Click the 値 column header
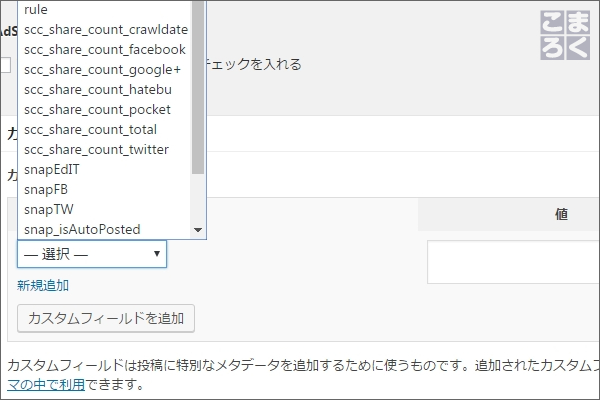The width and height of the screenshot is (600, 400). click(561, 214)
